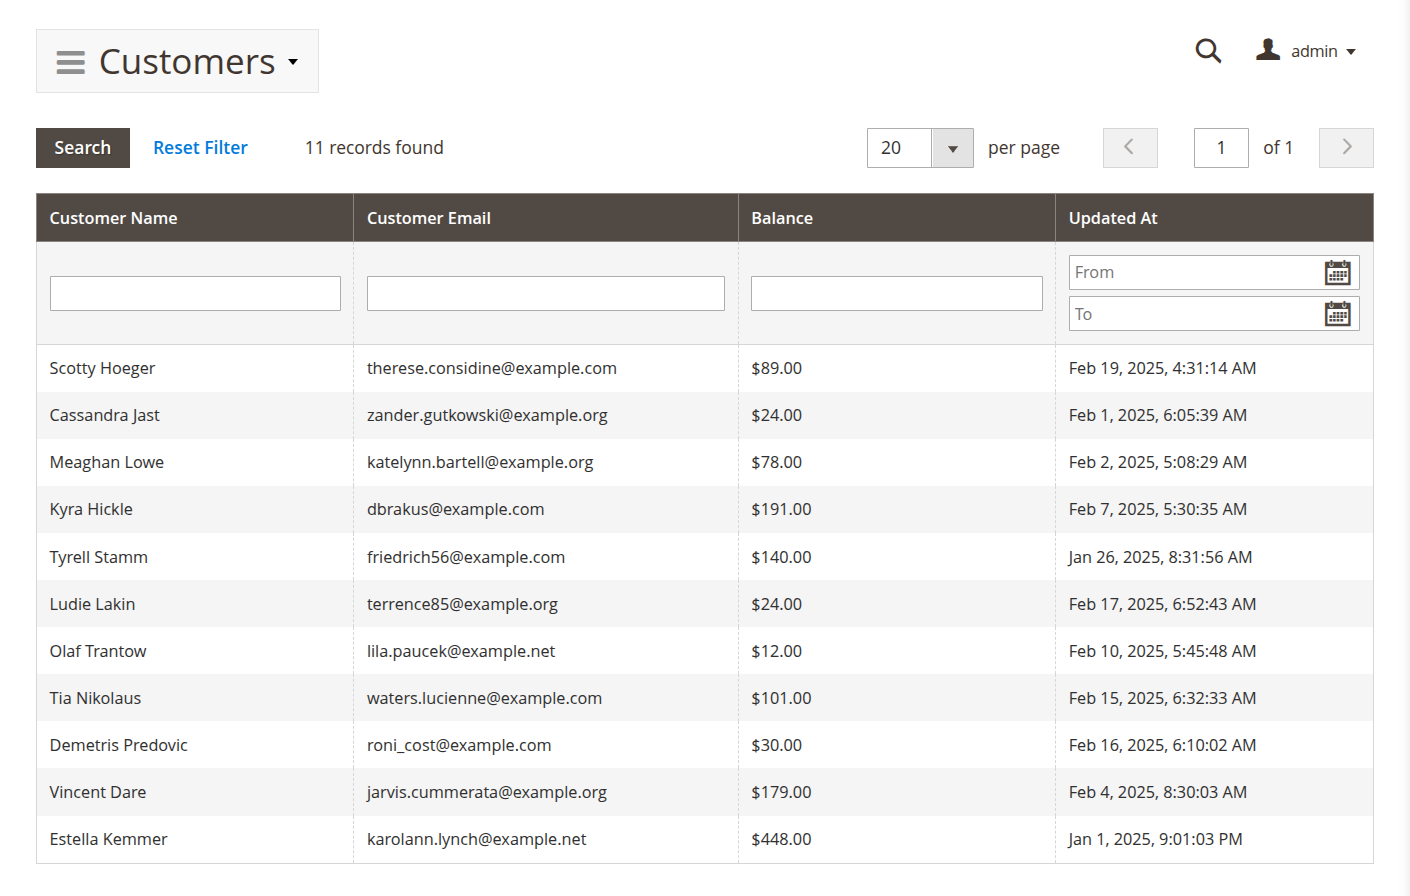This screenshot has width=1410, height=896.
Task: Go to next page arrow
Action: coord(1346,148)
